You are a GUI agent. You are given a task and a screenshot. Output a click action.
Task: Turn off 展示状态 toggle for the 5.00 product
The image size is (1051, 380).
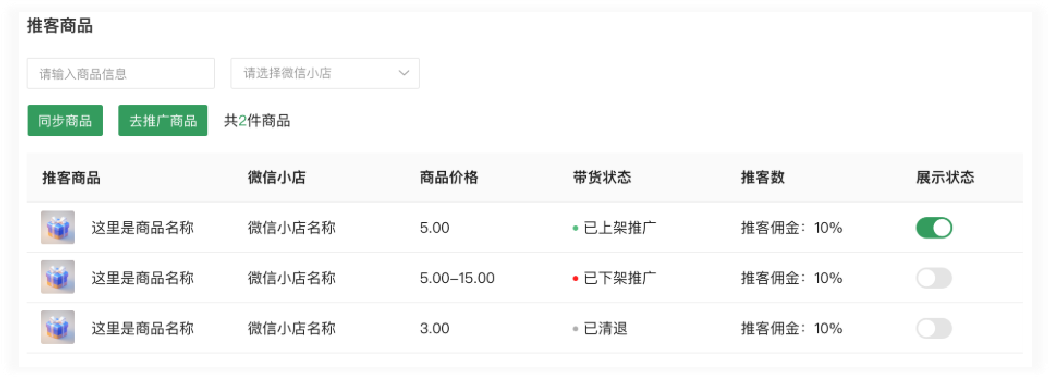coord(934,228)
